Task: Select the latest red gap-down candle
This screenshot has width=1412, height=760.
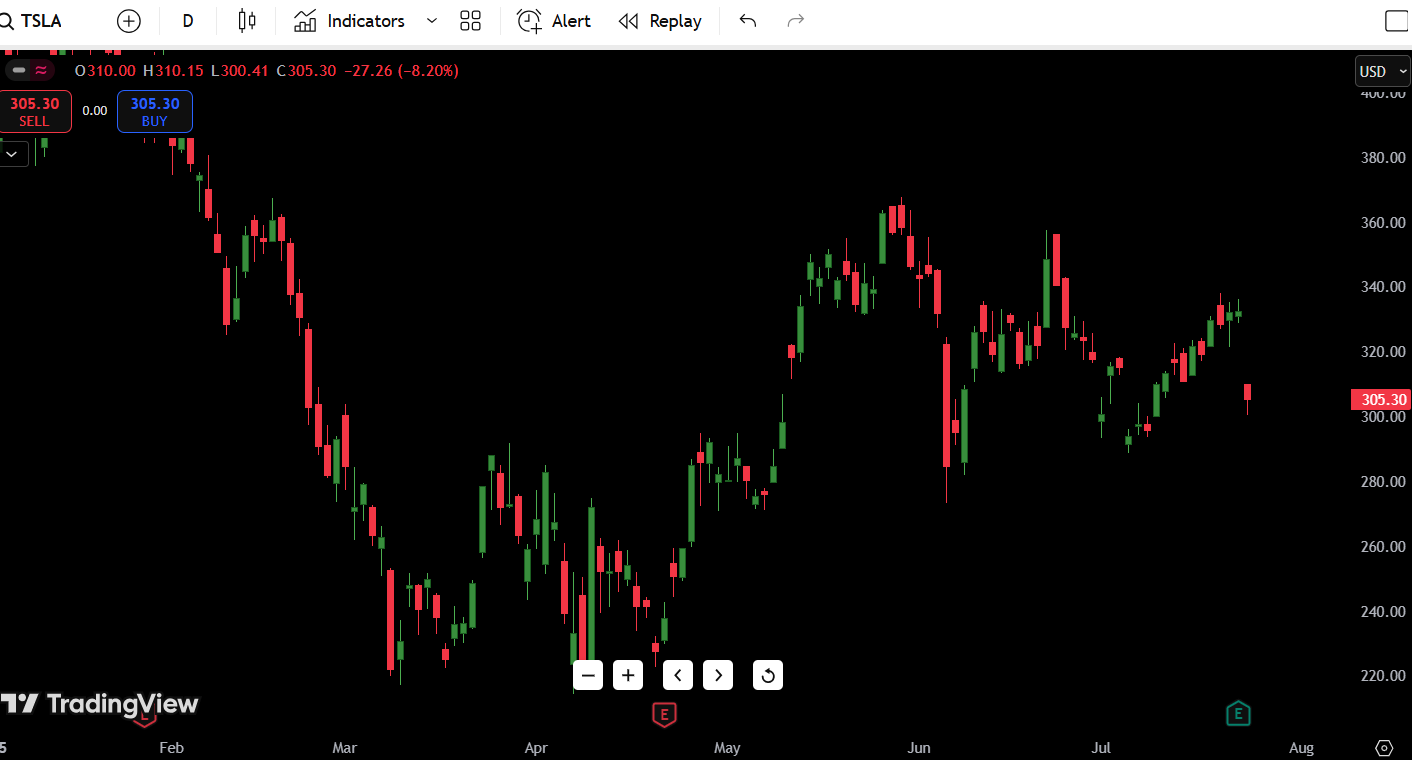Action: tap(1247, 393)
